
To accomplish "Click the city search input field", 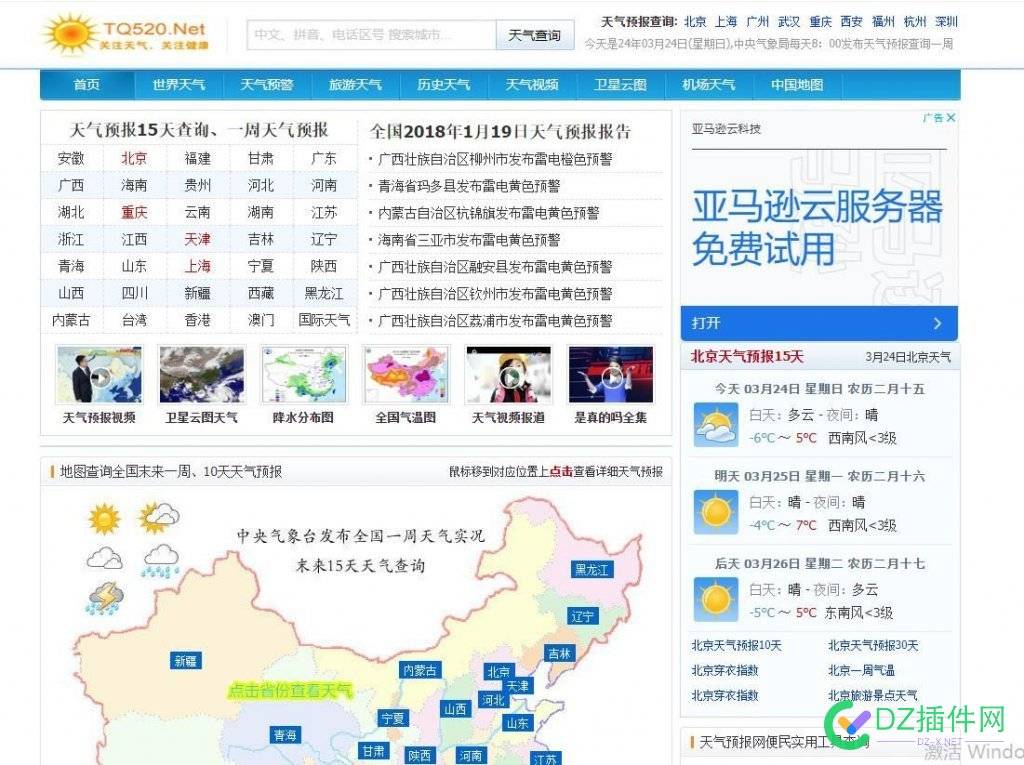I will click(x=372, y=35).
